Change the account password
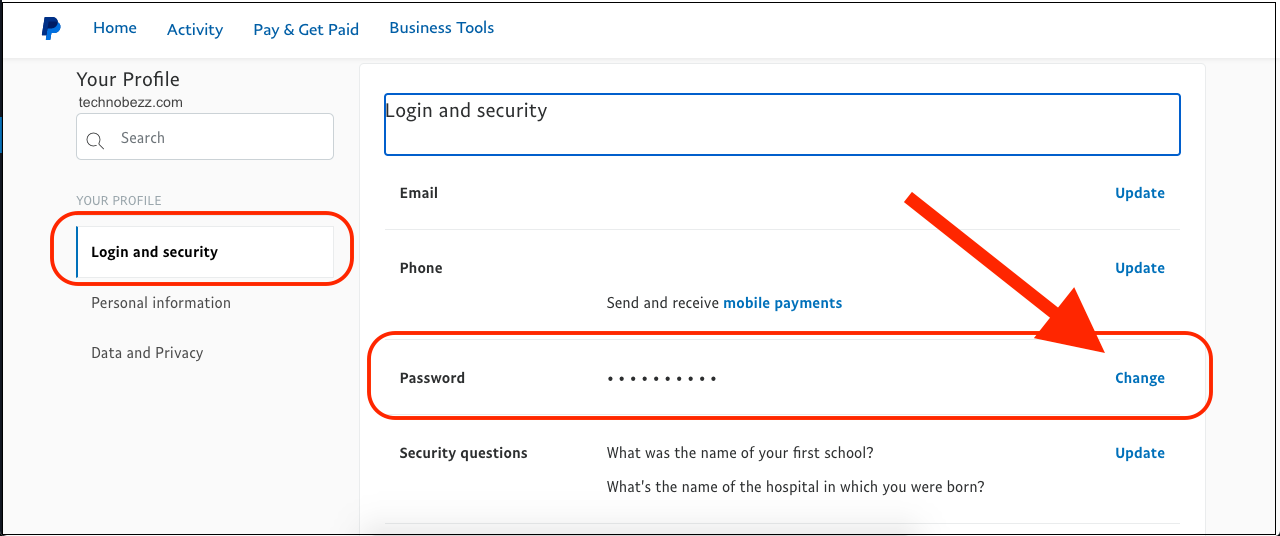1280x536 pixels. click(1140, 378)
